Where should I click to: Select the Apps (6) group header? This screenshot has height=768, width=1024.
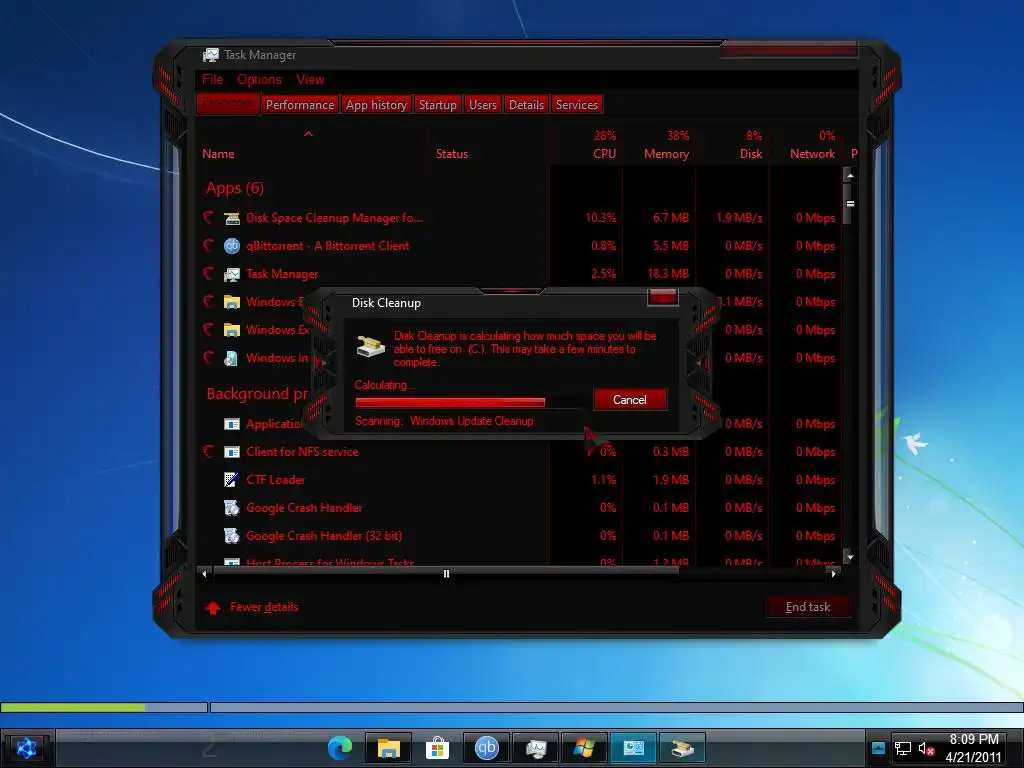click(x=235, y=188)
